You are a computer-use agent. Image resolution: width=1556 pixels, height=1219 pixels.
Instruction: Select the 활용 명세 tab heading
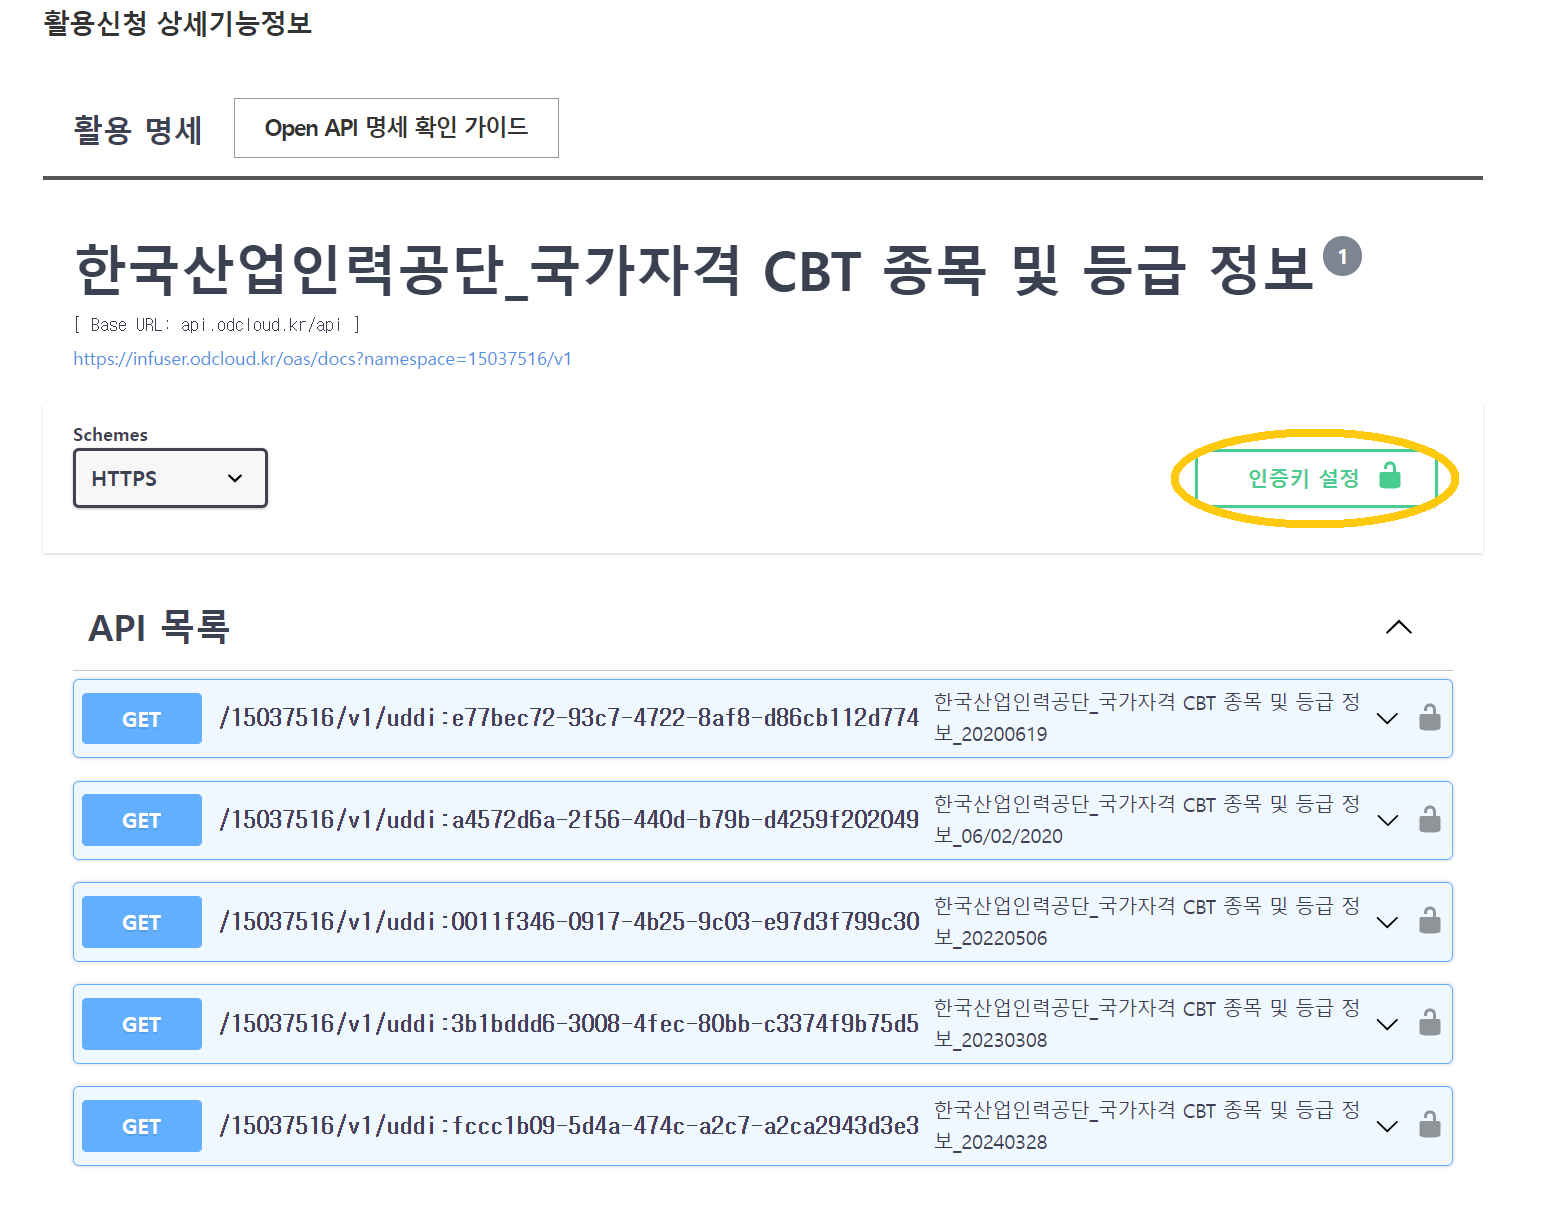[x=138, y=130]
